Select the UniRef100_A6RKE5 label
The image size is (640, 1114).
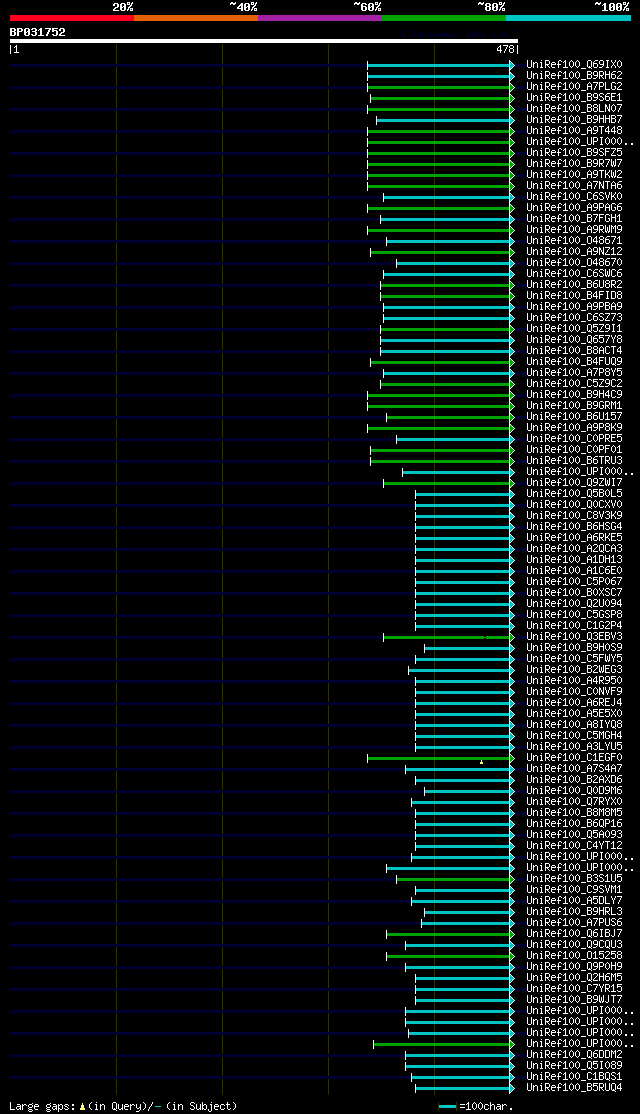[575, 538]
